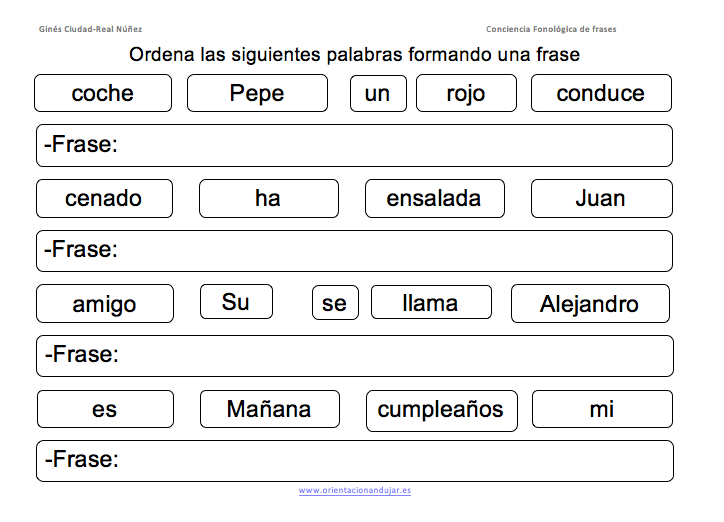
Task: Click the 'conduce' word box
Action: 601,93
